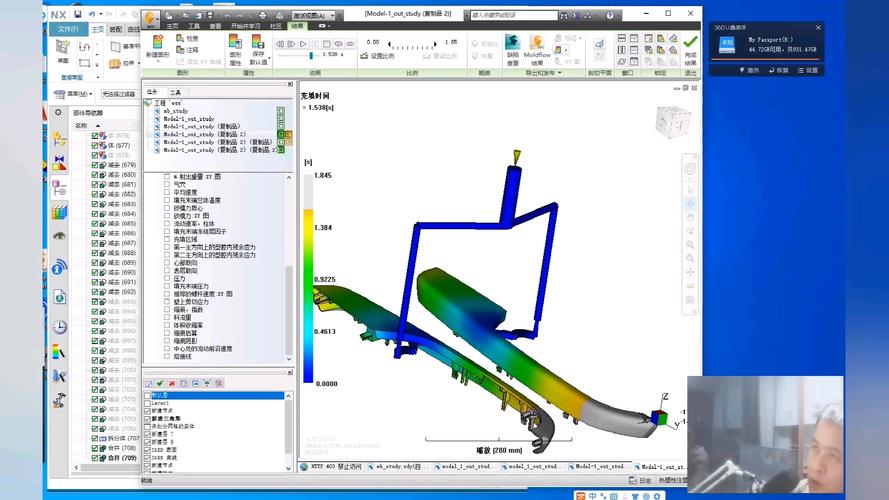This screenshot has width=889, height=500.
Task: Select the Results (结果) ribbon tab
Action: point(297,26)
